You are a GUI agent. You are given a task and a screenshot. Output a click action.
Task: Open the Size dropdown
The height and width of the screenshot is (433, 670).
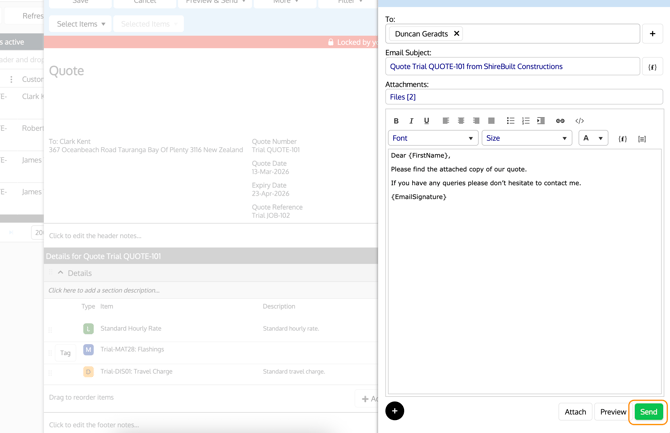526,139
